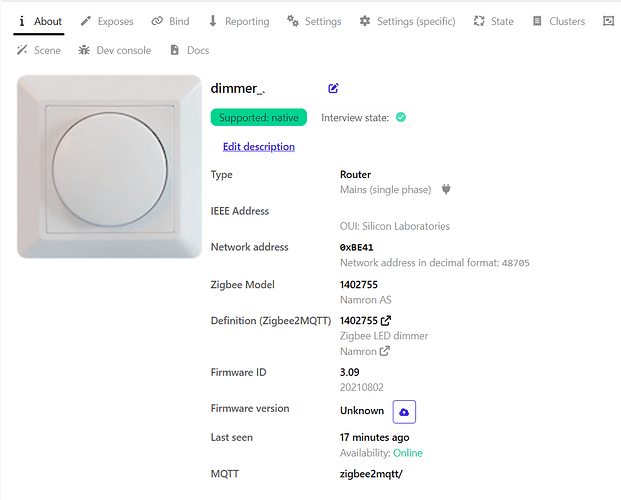Screen dimensions: 621x500
Task: Go to the Reporting tab
Action: (239, 21)
